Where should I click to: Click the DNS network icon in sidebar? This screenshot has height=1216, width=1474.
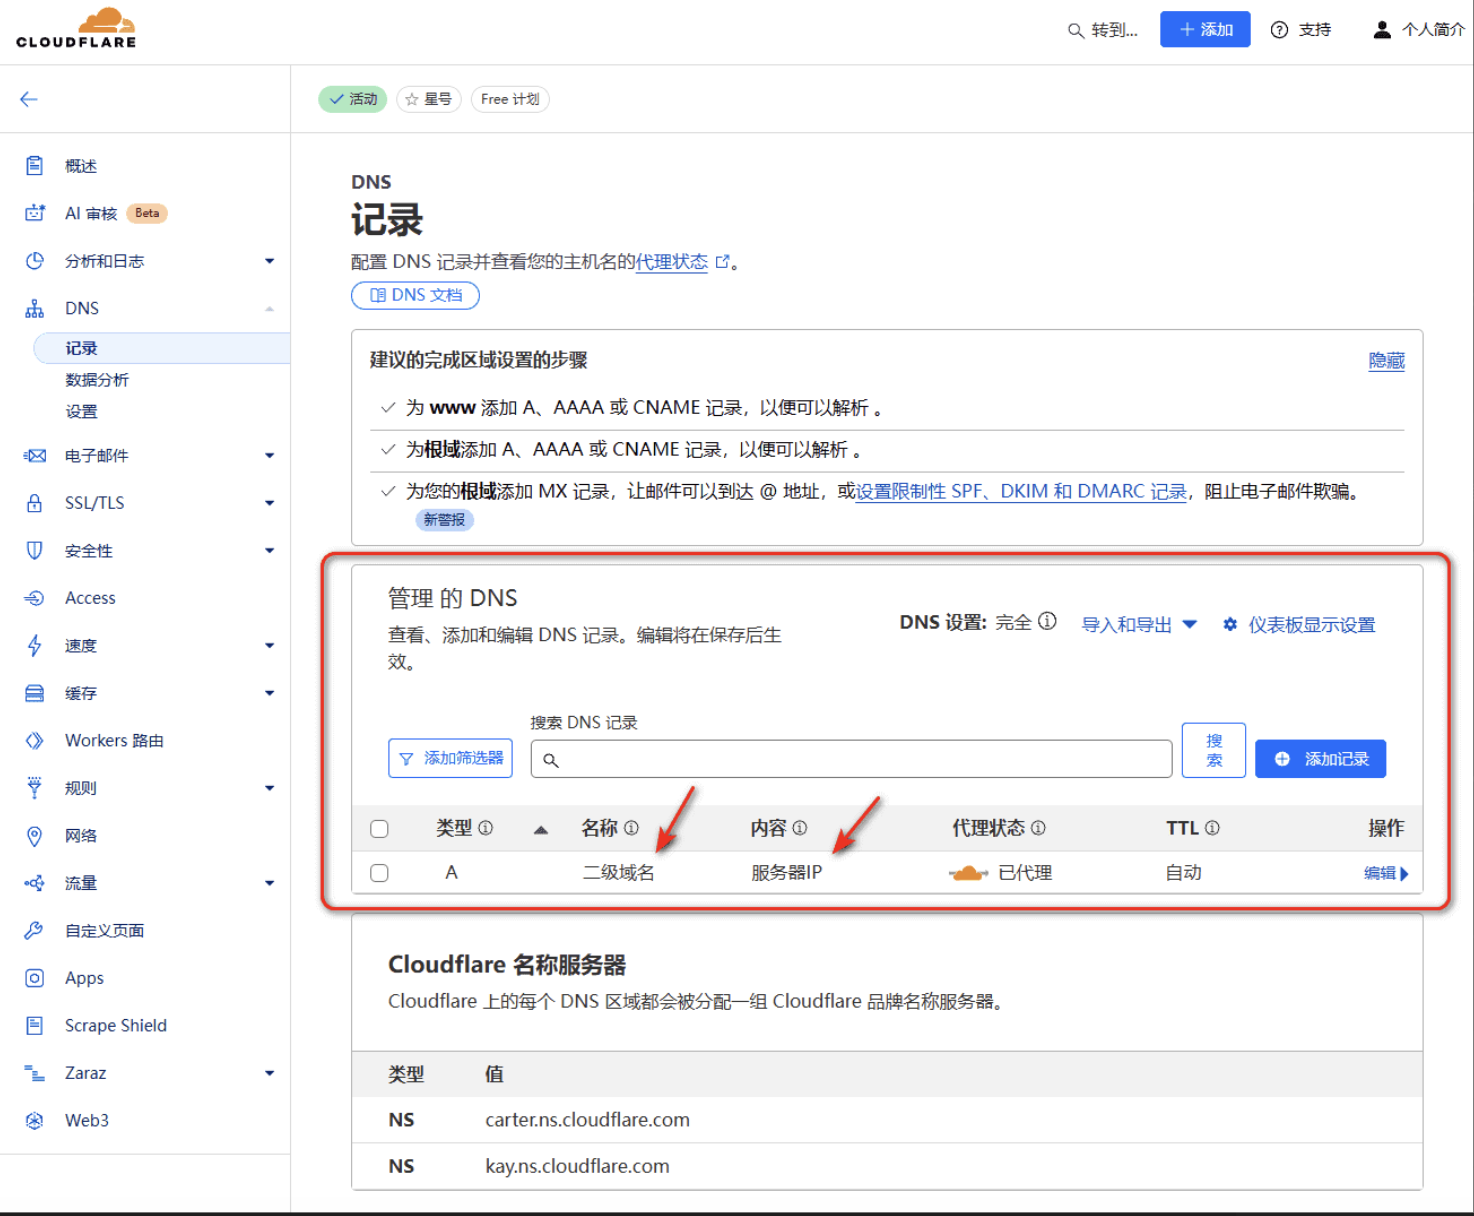click(34, 308)
